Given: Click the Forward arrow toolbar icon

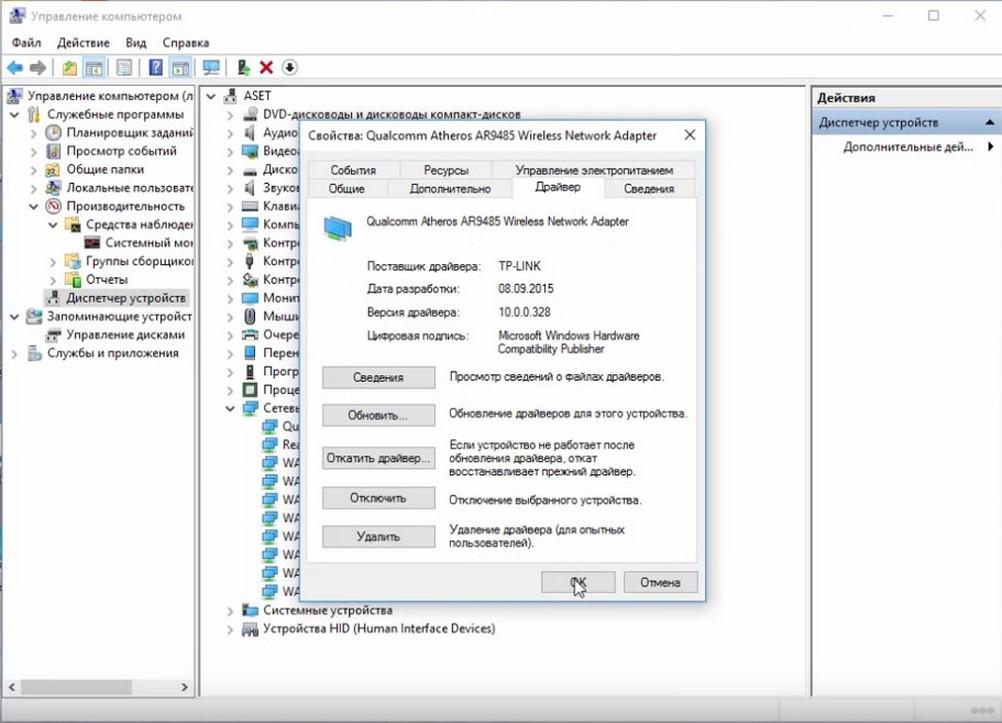Looking at the screenshot, I should pos(38,67).
